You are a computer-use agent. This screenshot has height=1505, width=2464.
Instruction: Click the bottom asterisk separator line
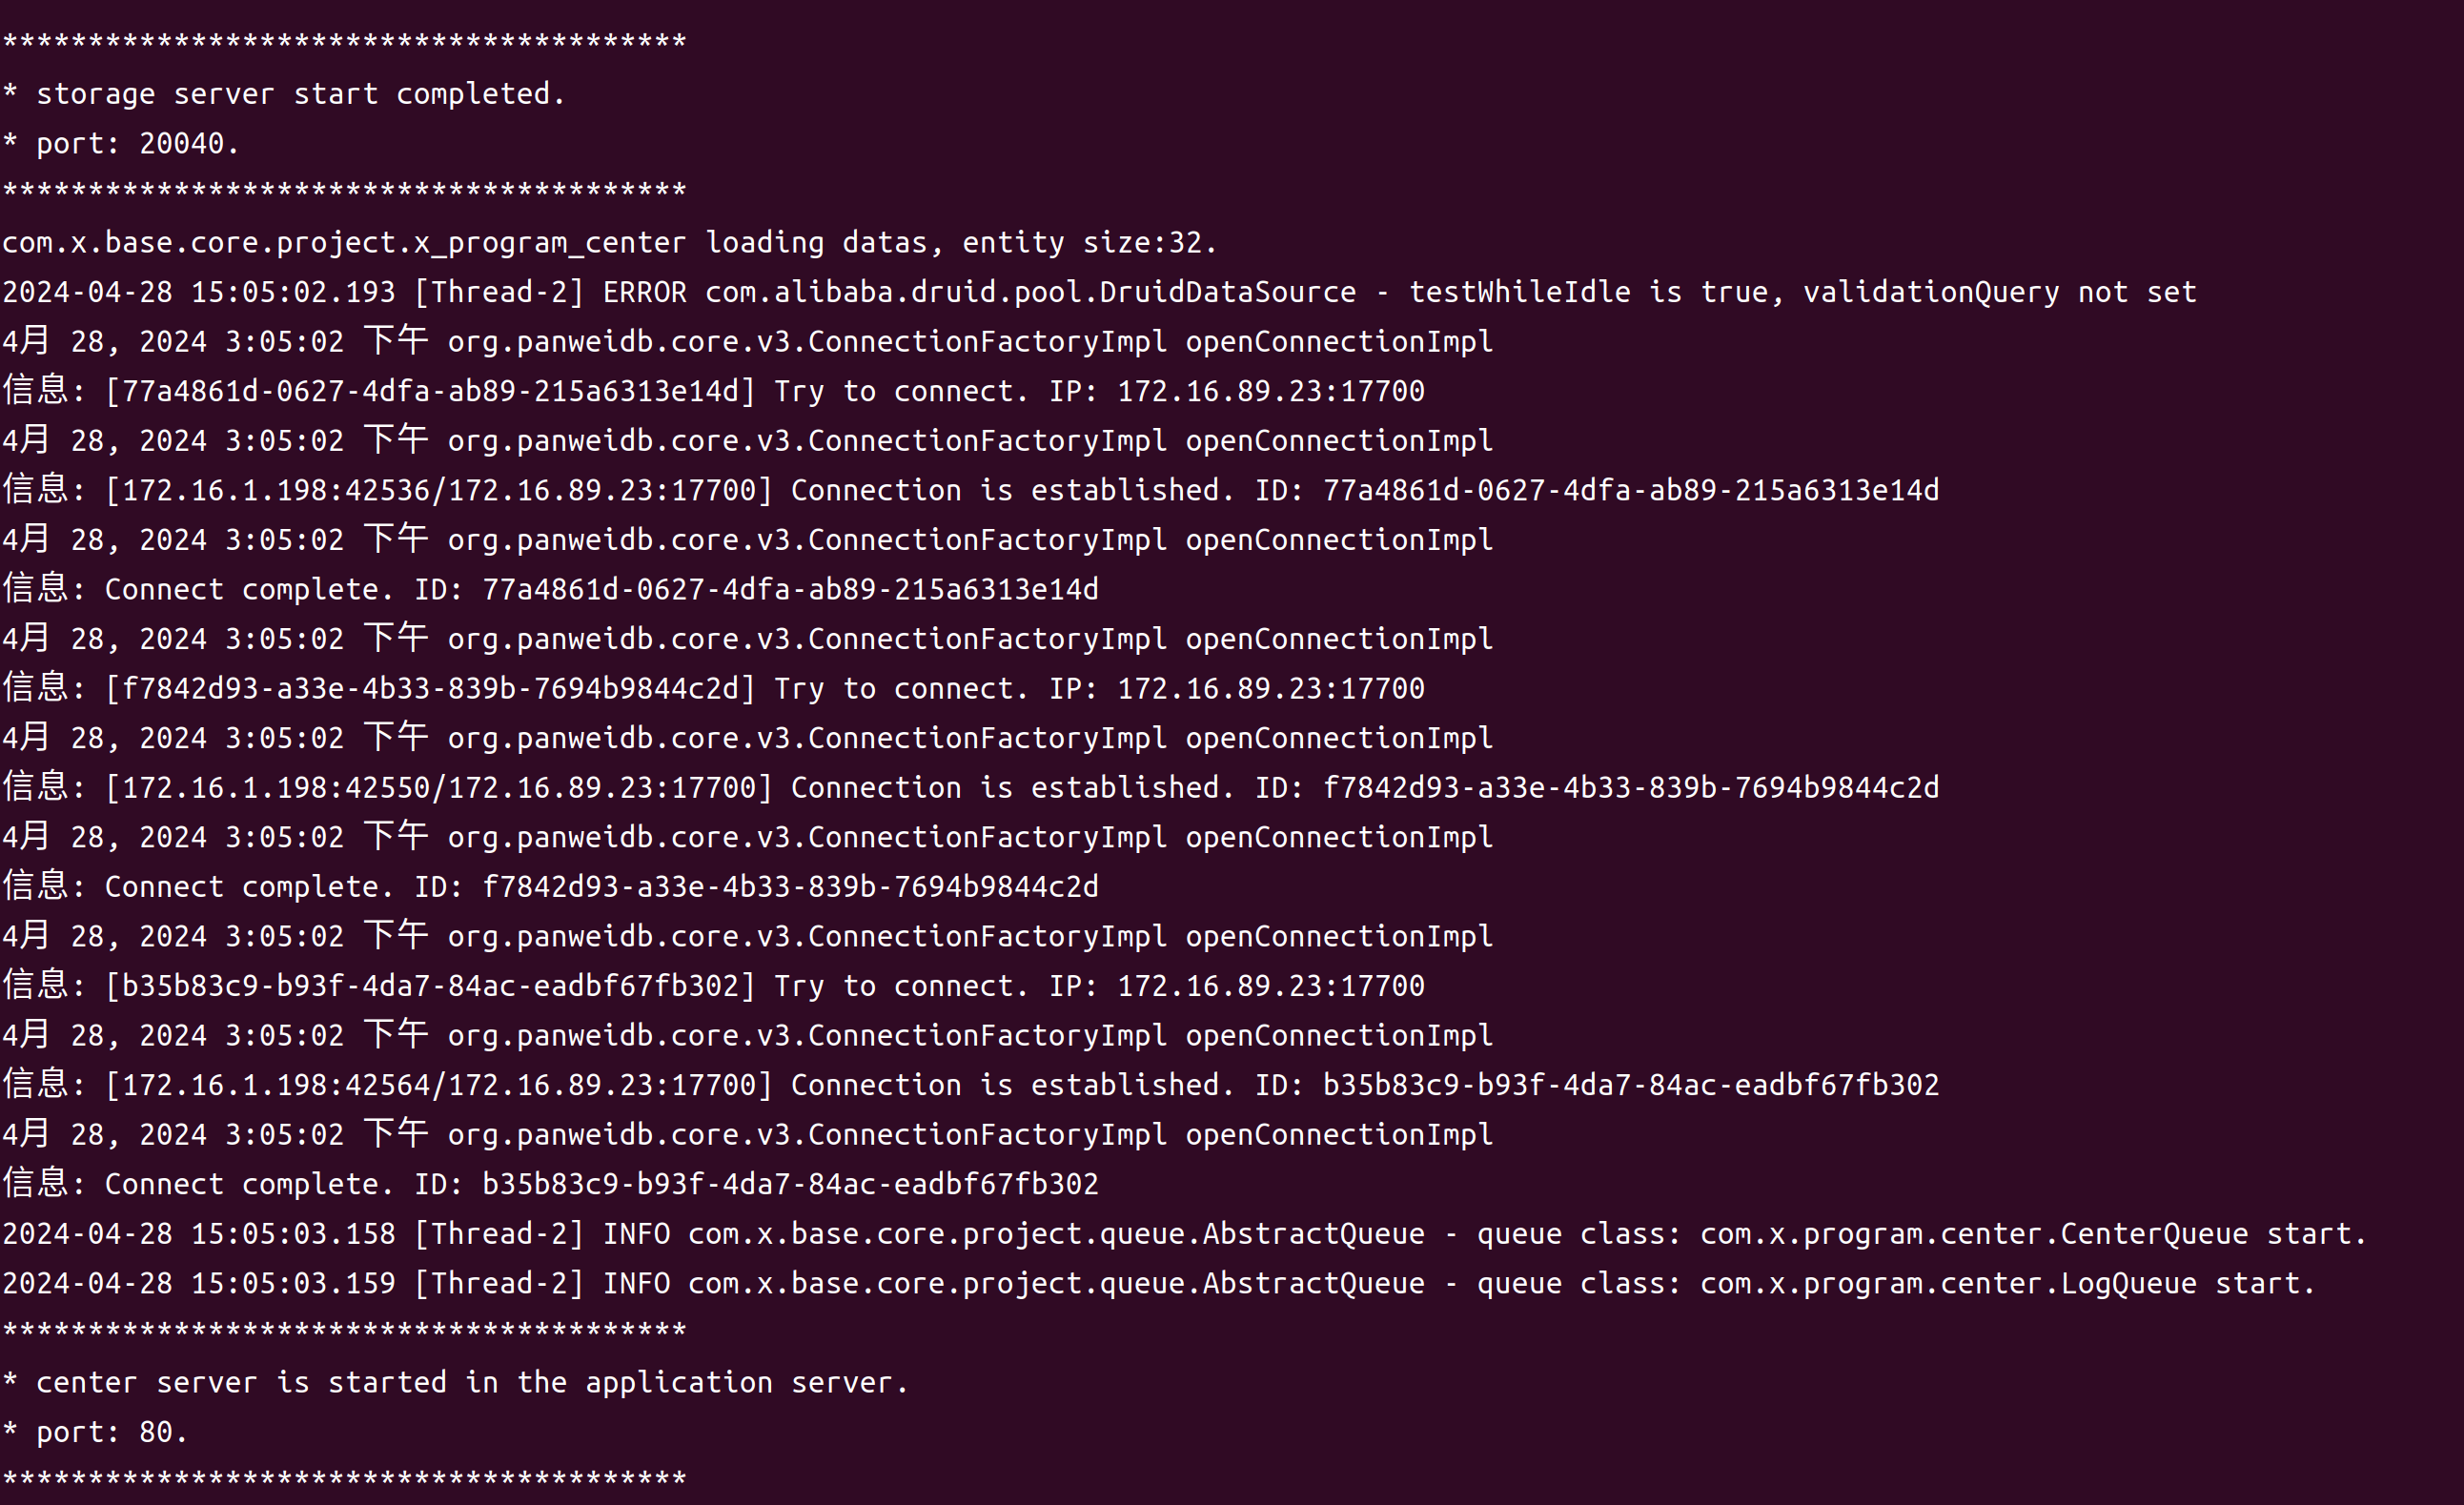coord(344,1479)
